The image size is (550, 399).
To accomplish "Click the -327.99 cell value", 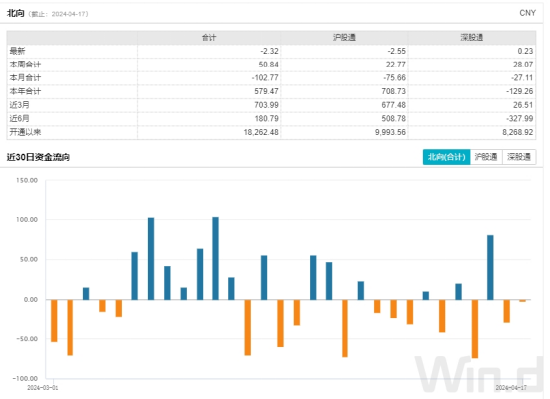I will (519, 119).
